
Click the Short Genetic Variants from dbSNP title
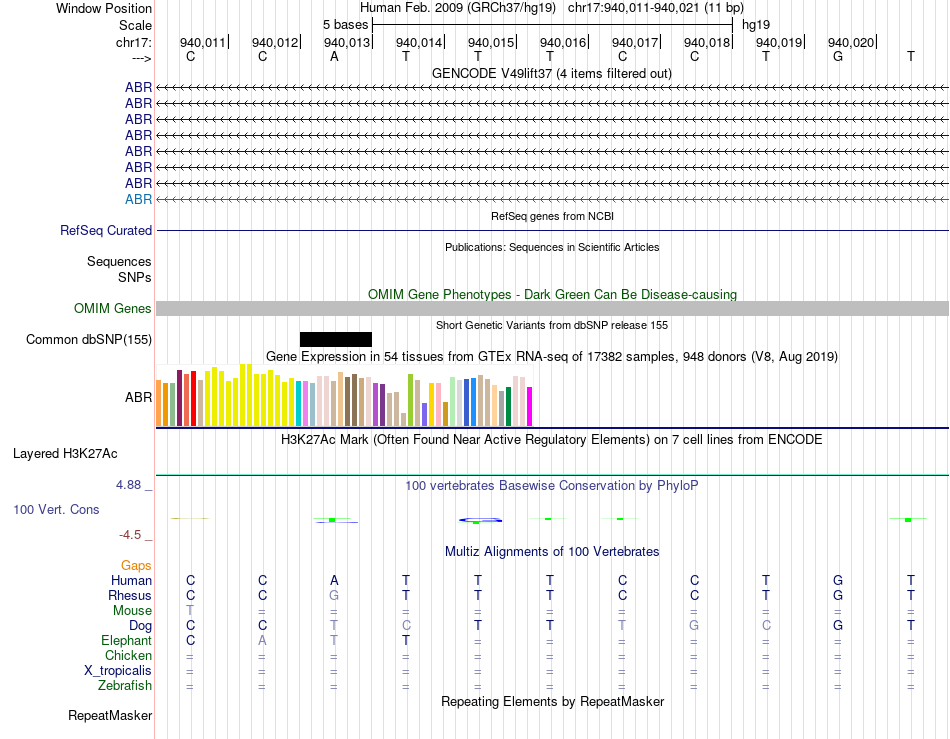[x=552, y=325]
